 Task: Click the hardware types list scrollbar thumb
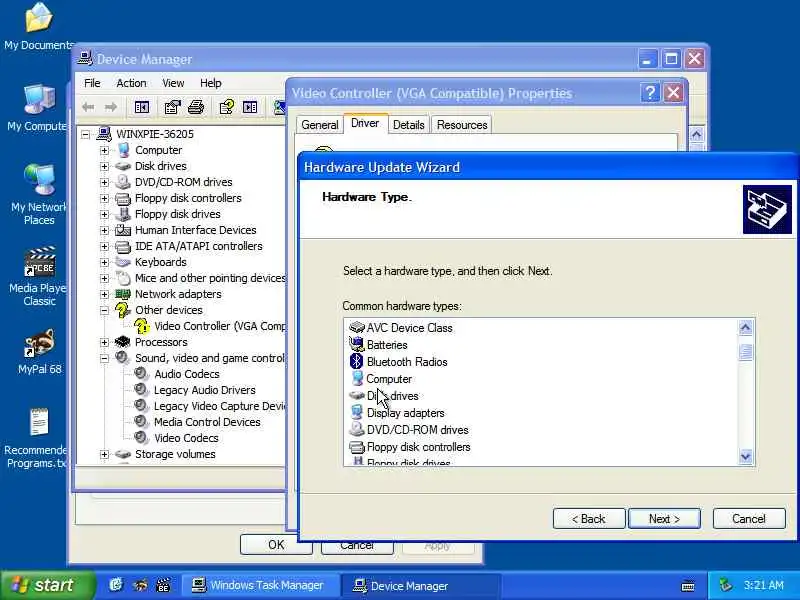(745, 352)
